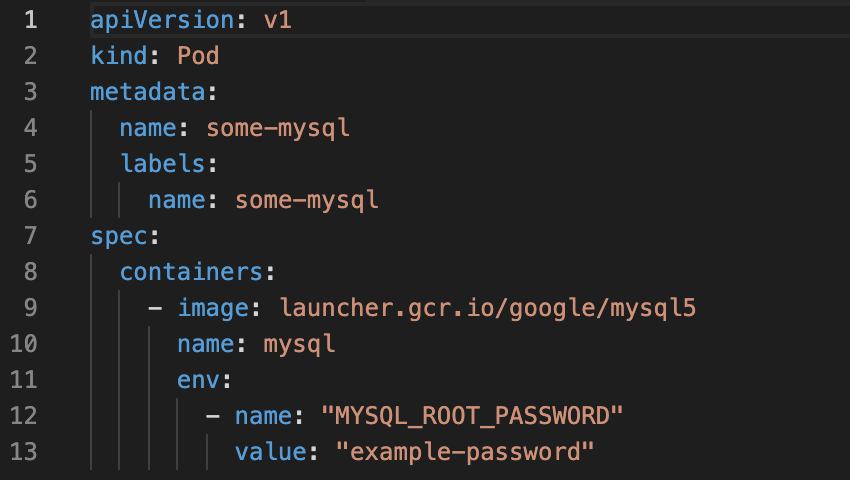Click the spec key on line 7
This screenshot has height=480, width=850.
pos(119,237)
